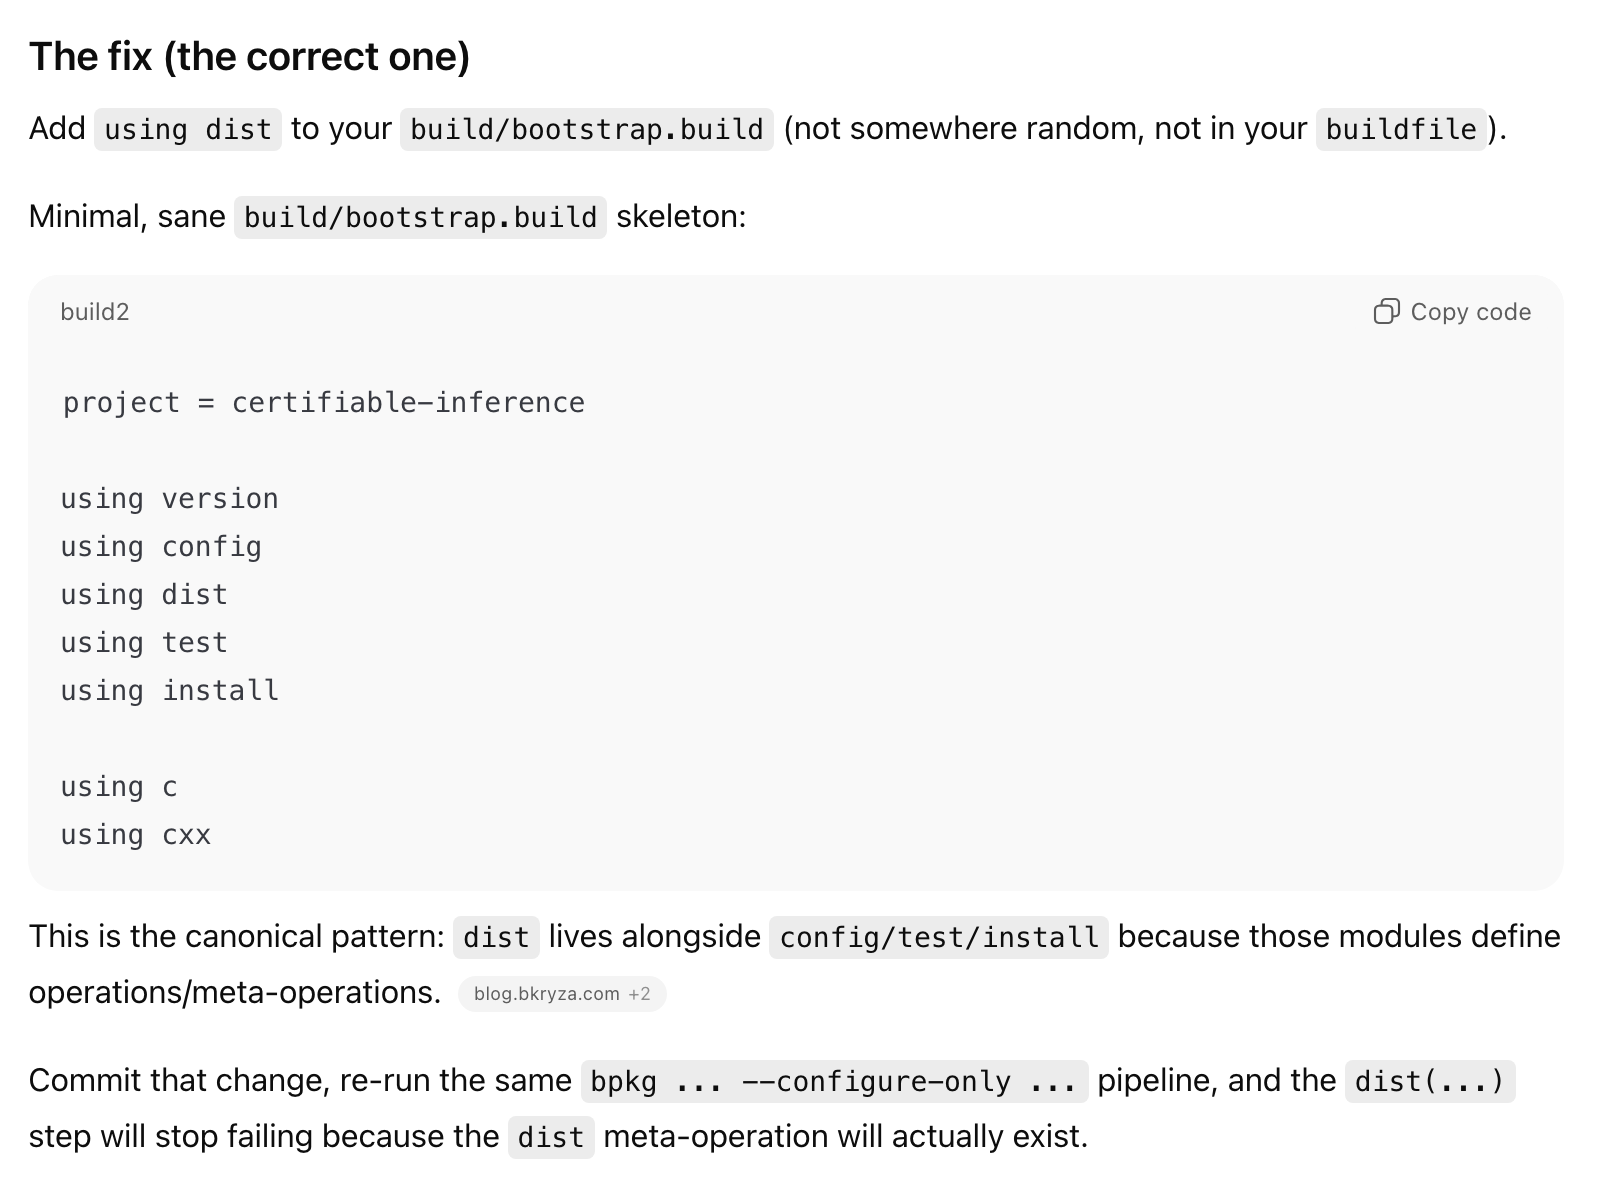Click the inline "dist(...)" code snippet

(1429, 1082)
